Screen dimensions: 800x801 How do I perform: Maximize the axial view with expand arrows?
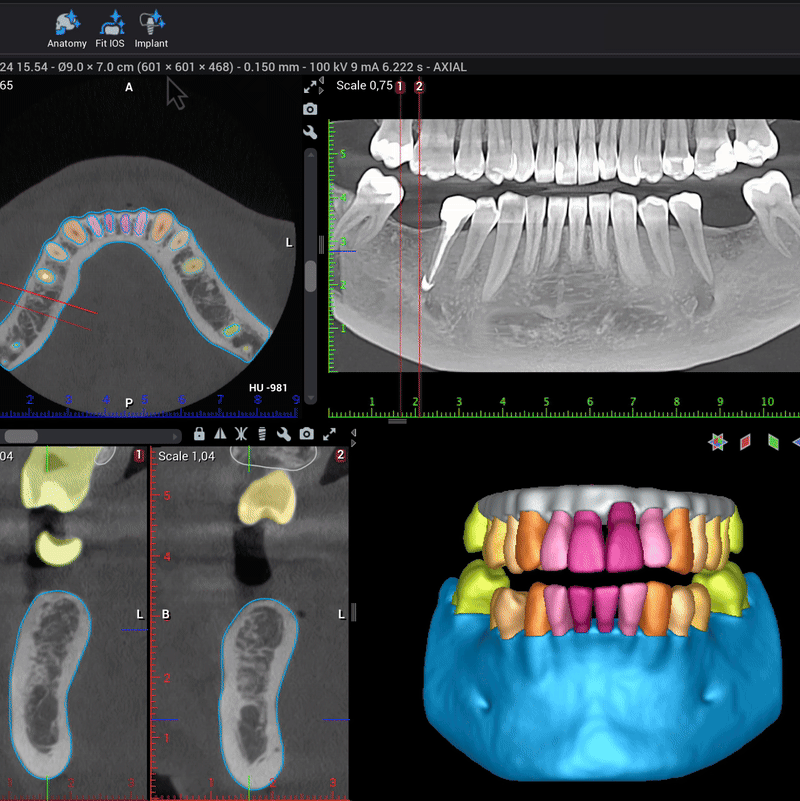click(310, 87)
